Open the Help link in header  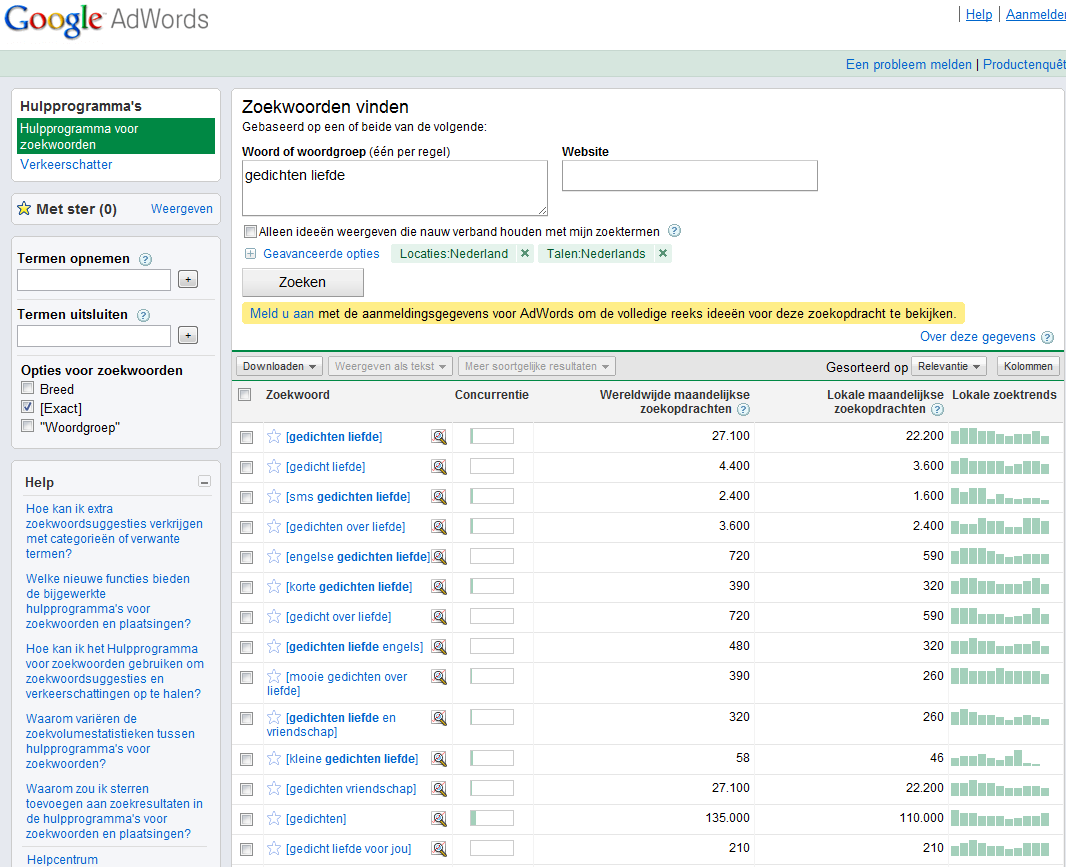click(x=979, y=14)
